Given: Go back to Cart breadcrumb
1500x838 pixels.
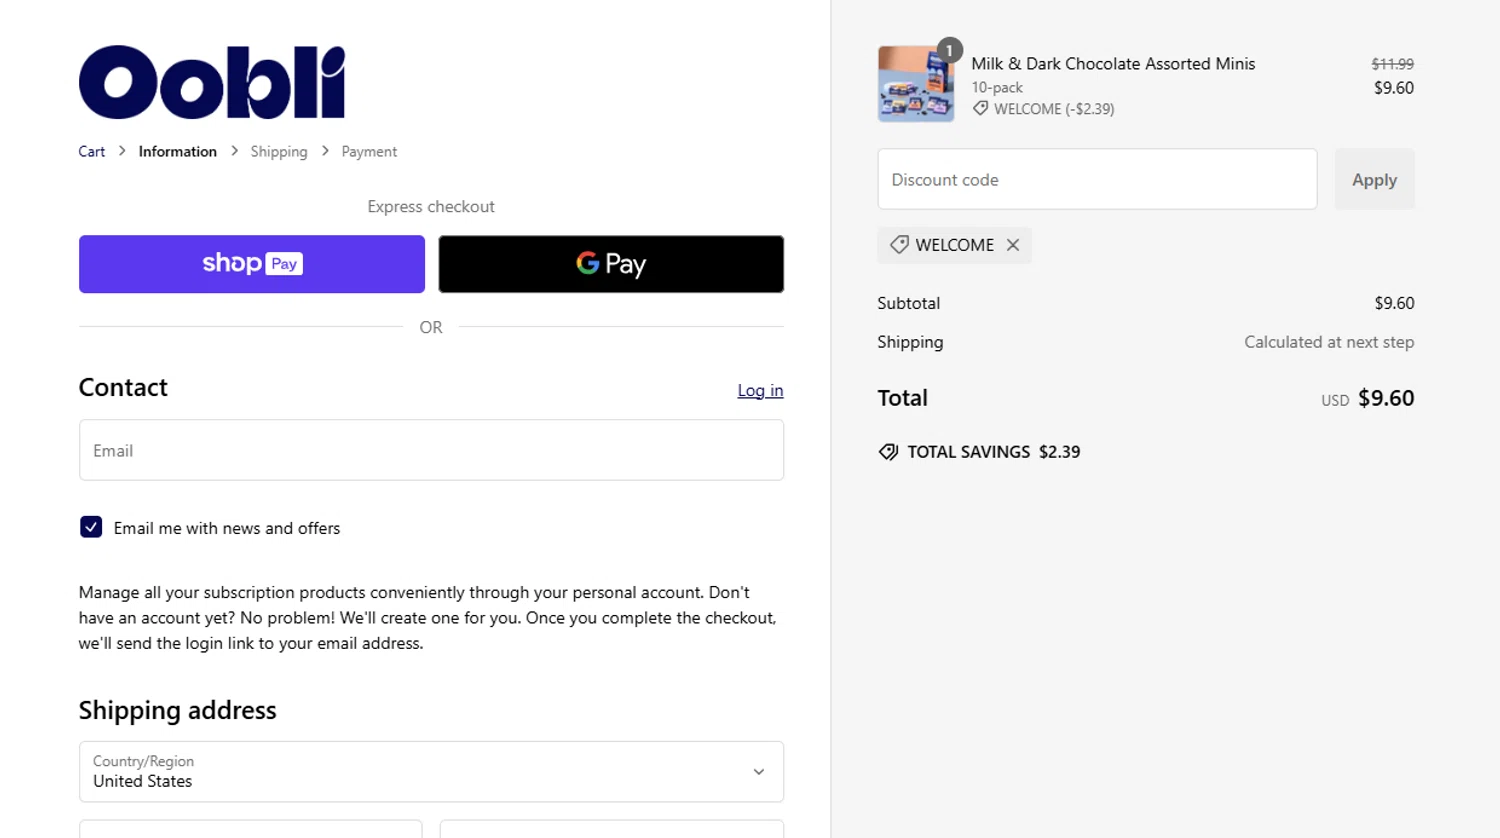Looking at the screenshot, I should [x=92, y=152].
